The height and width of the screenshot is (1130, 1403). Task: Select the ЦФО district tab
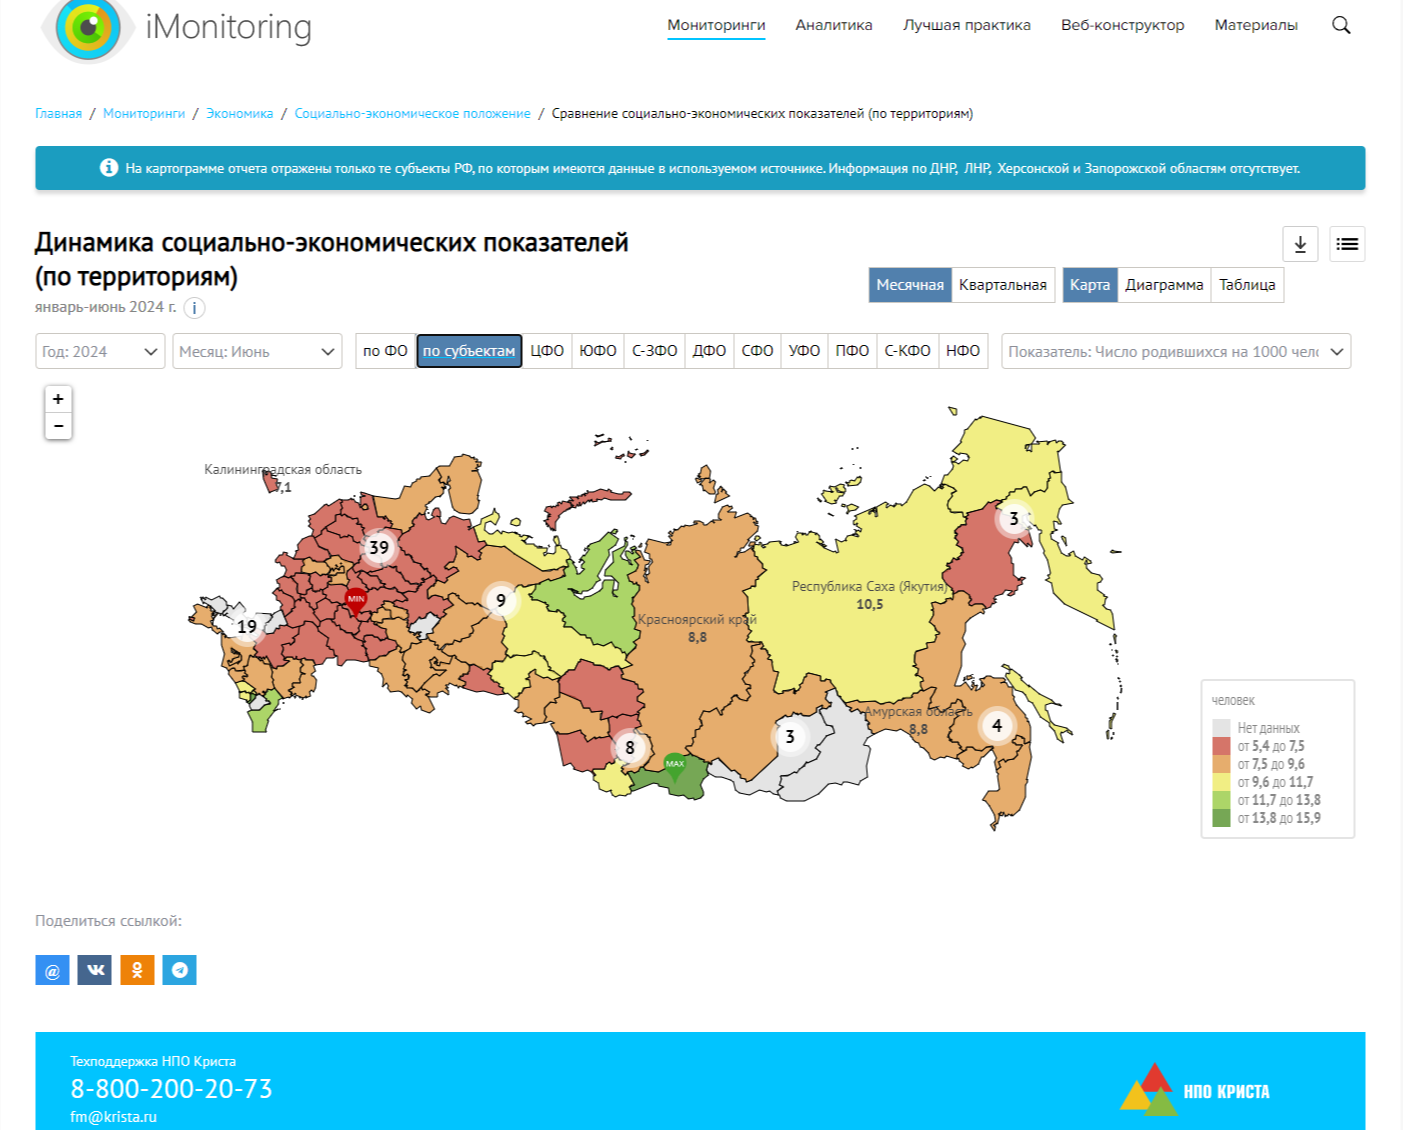[547, 351]
